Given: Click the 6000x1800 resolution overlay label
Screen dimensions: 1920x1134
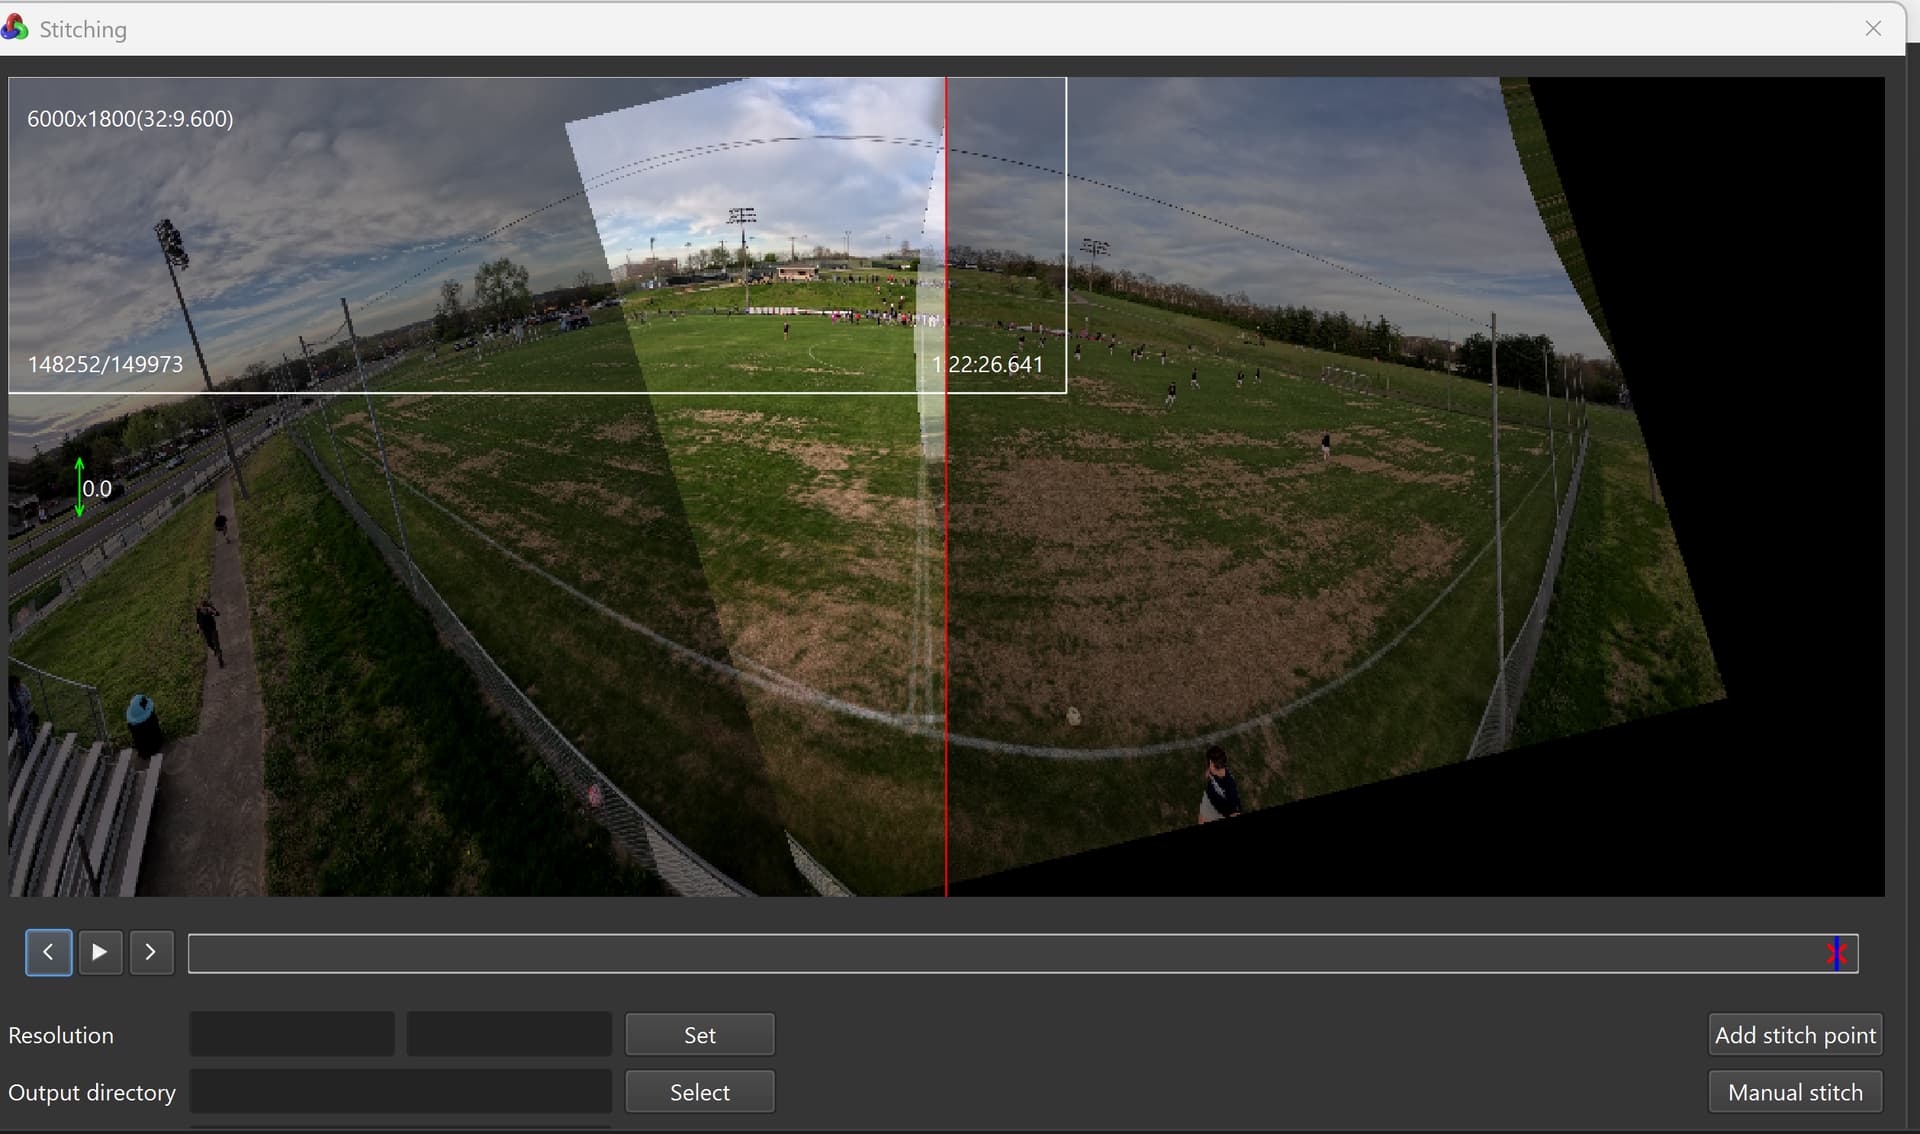Looking at the screenshot, I should [x=130, y=119].
